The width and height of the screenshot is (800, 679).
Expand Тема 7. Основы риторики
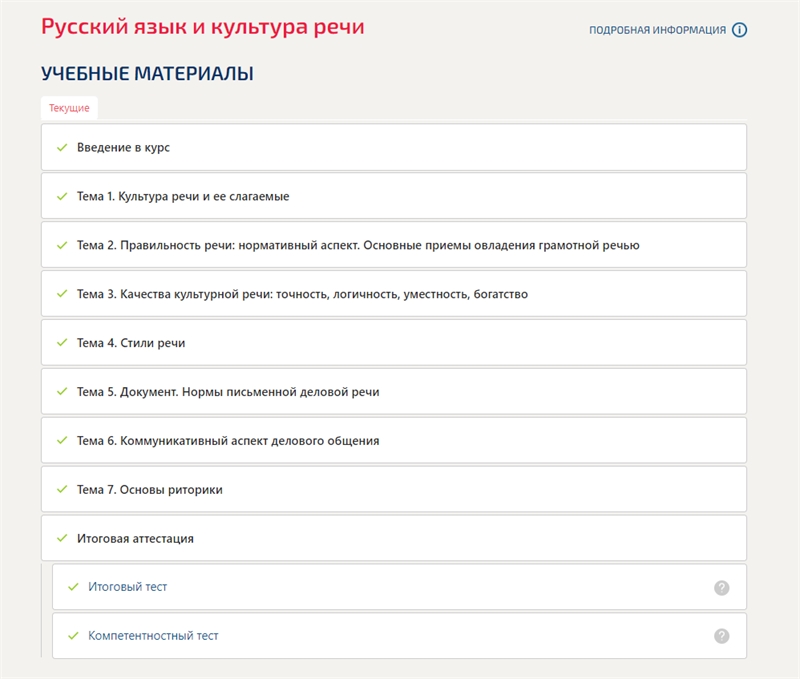pos(393,490)
